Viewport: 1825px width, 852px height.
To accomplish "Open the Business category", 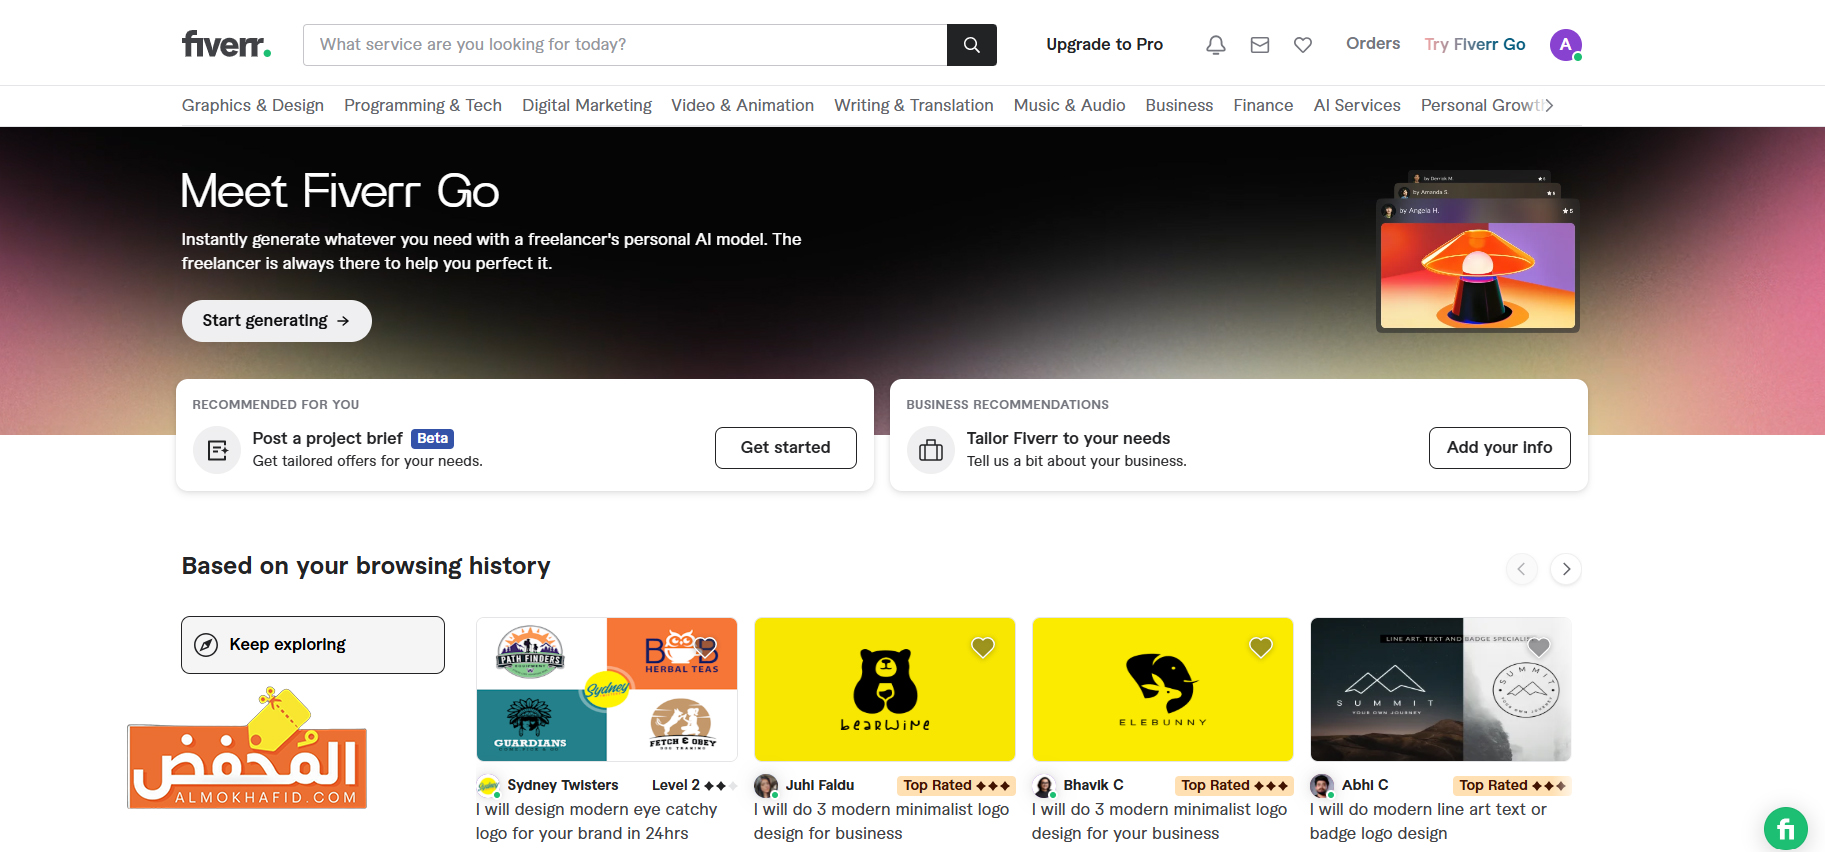I will [x=1179, y=105].
